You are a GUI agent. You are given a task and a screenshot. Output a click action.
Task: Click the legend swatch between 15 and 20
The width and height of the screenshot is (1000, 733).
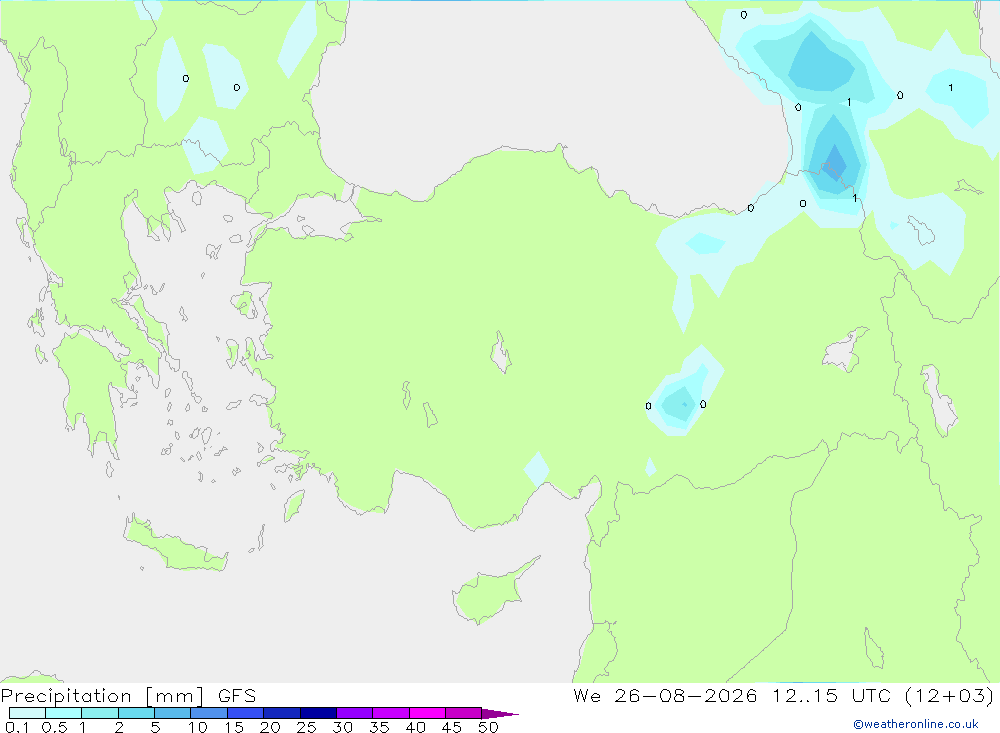(245, 713)
